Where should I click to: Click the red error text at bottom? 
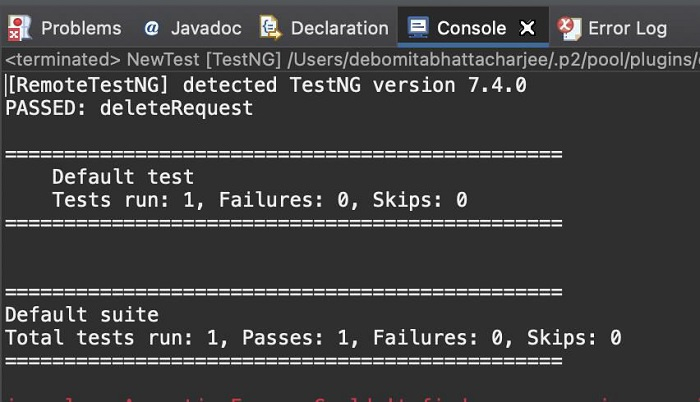pos(300,397)
